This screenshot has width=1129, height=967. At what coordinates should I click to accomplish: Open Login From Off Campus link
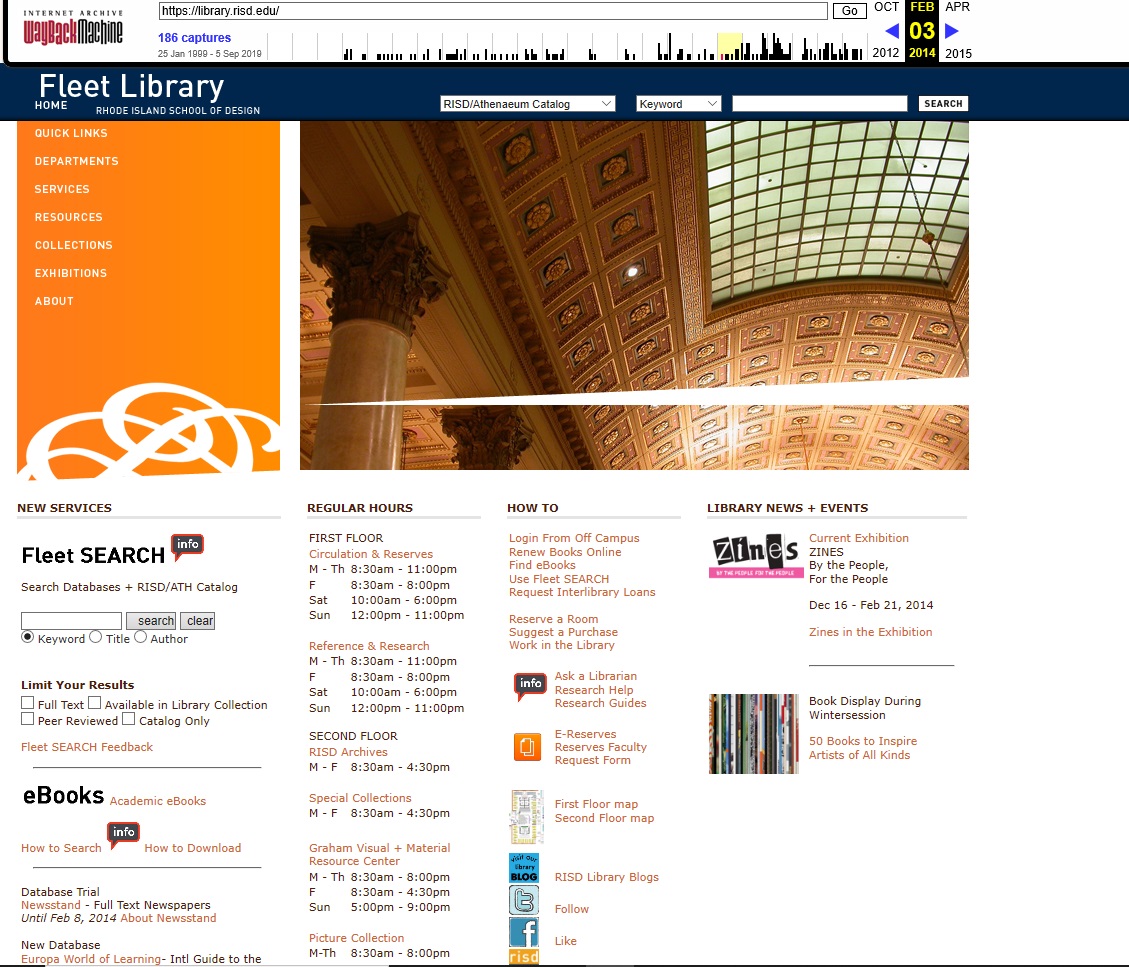tap(574, 538)
